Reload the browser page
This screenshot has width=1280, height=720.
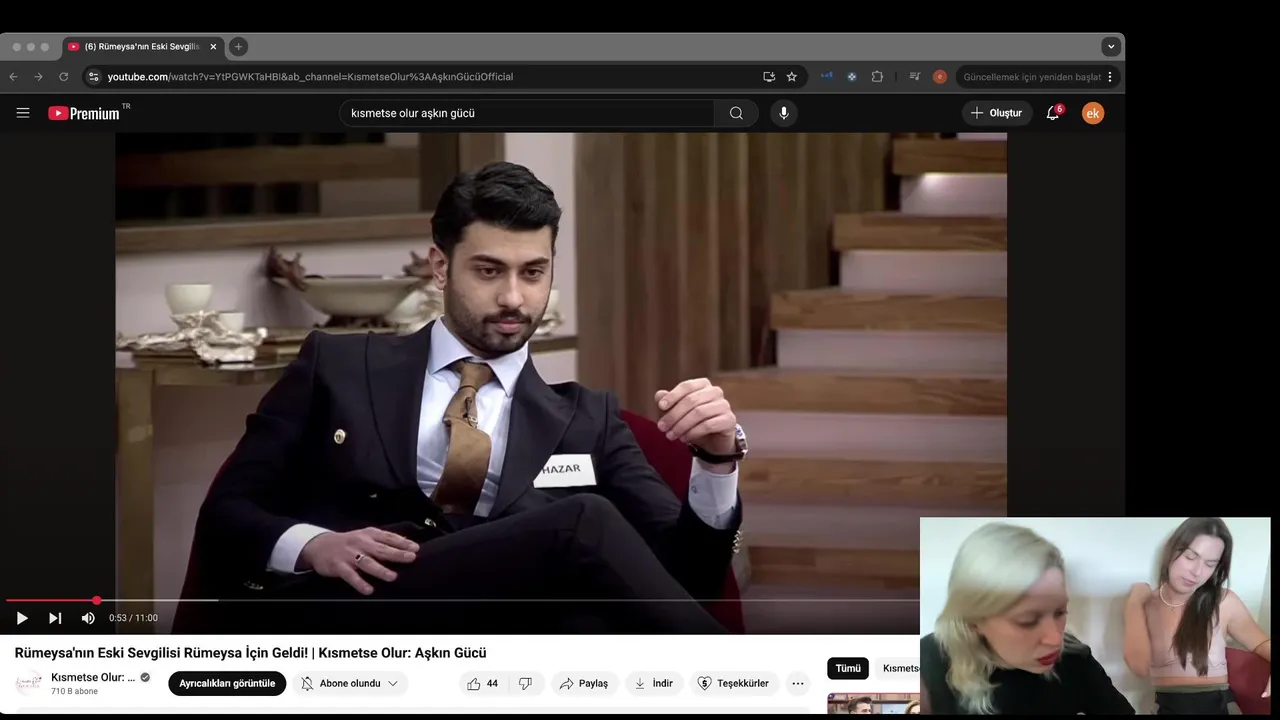(x=64, y=76)
